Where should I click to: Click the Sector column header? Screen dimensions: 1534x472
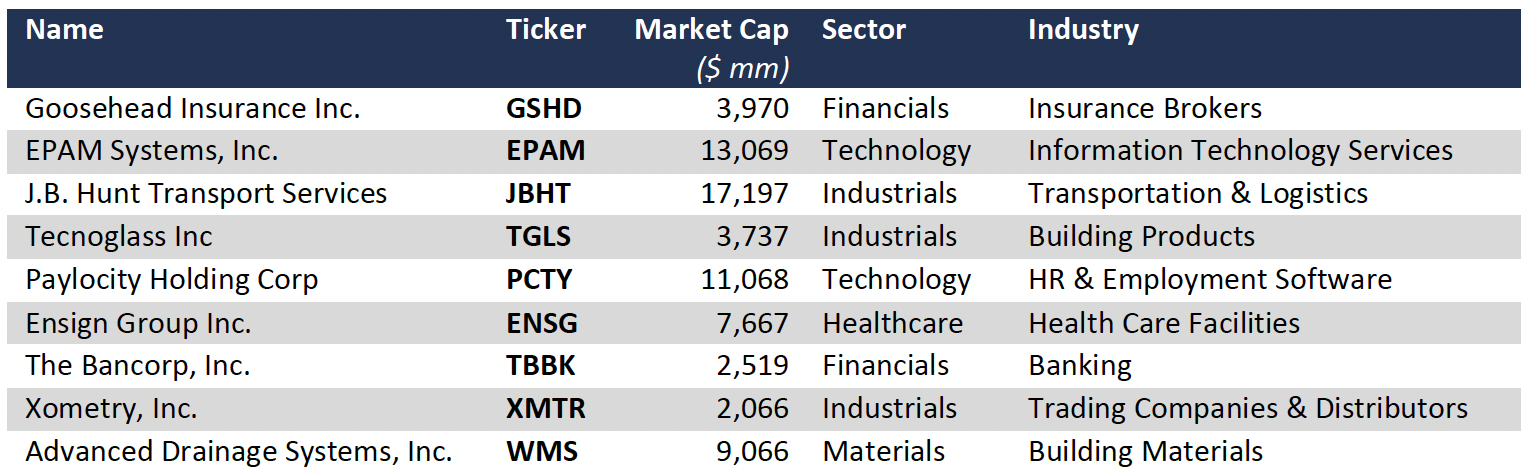point(863,30)
